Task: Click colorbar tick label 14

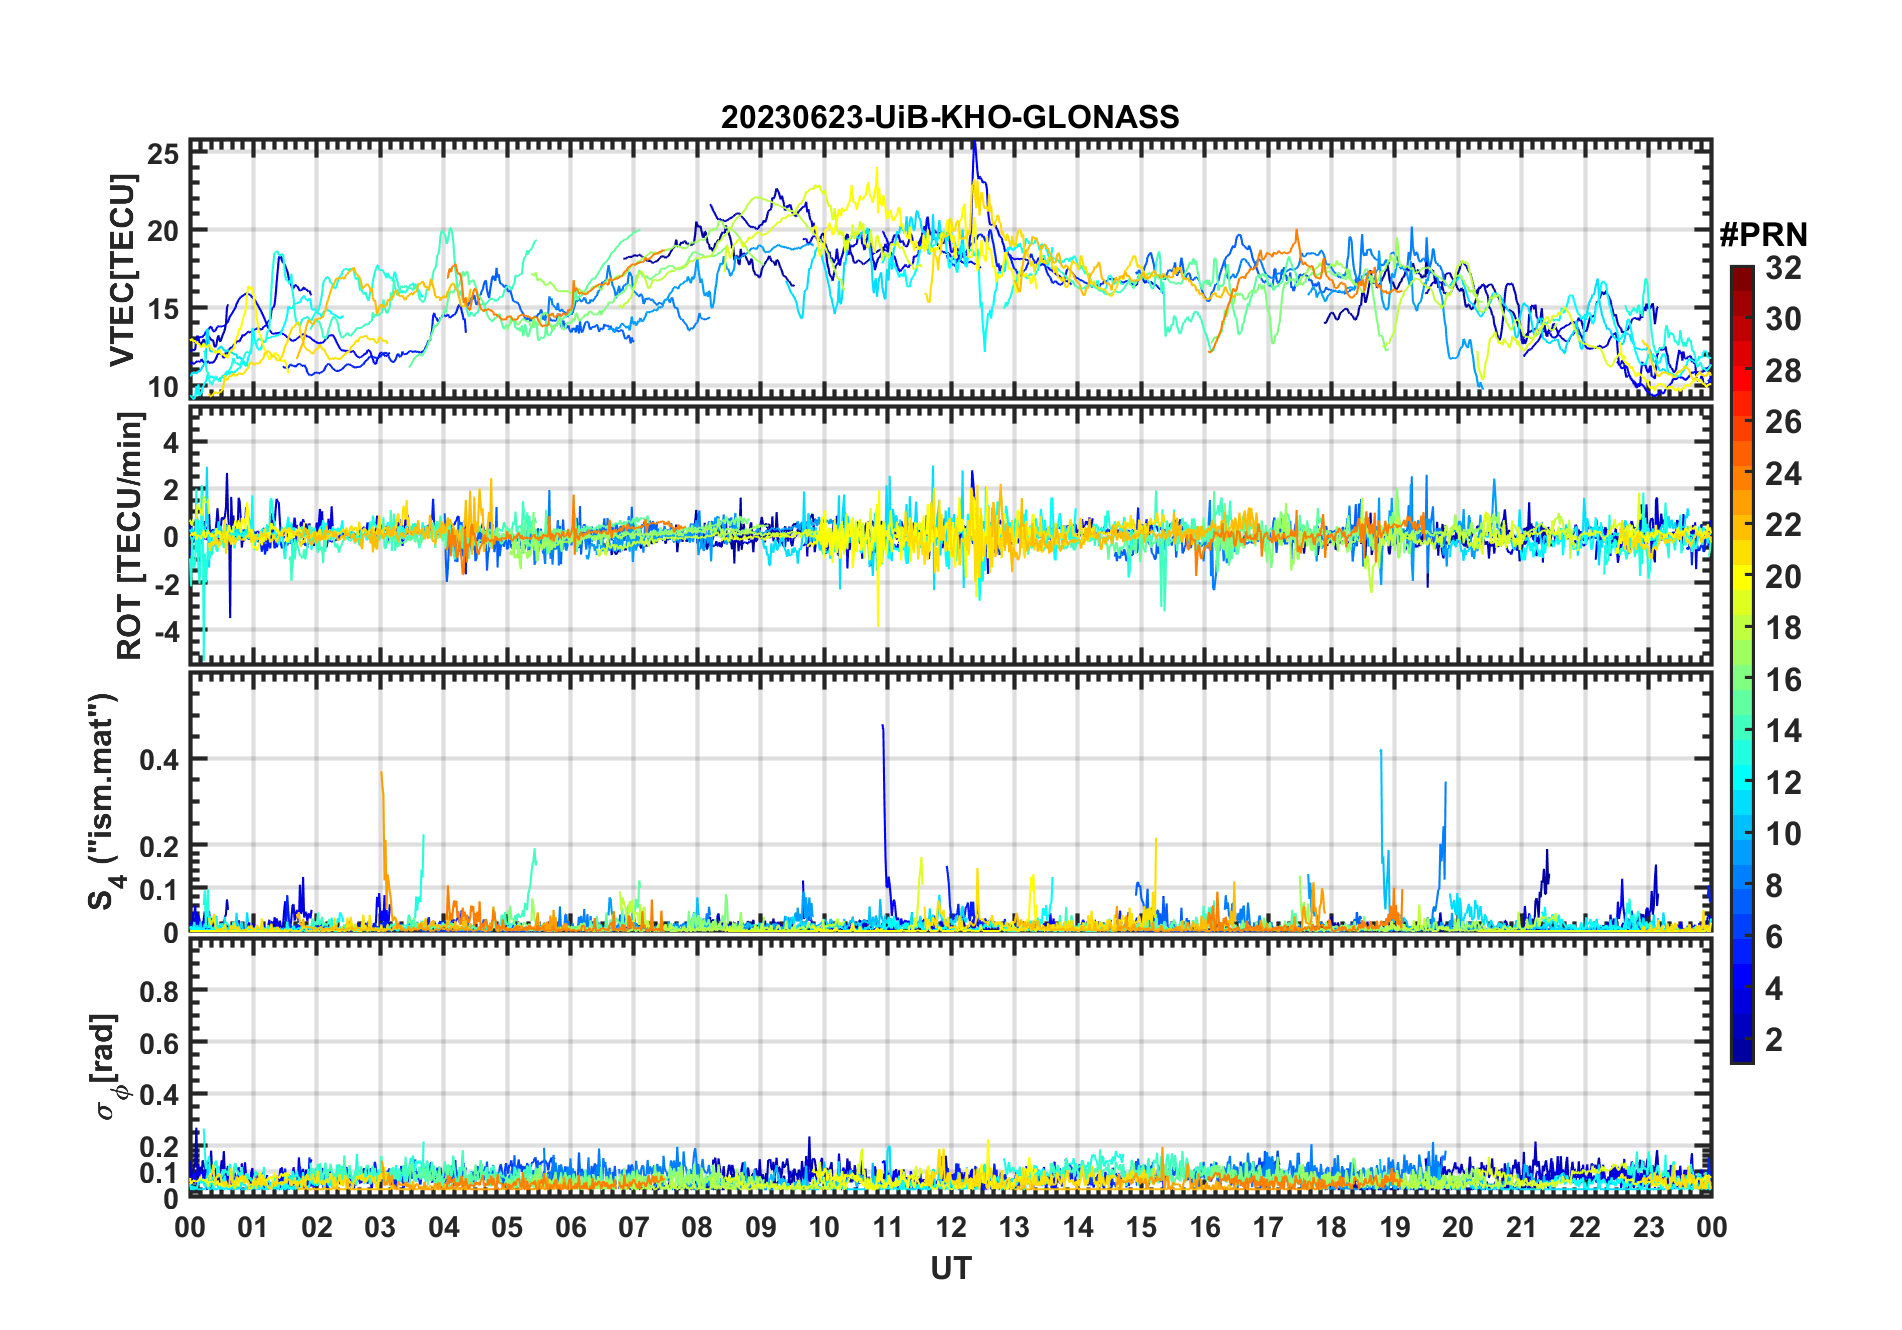Action: [x=1783, y=731]
